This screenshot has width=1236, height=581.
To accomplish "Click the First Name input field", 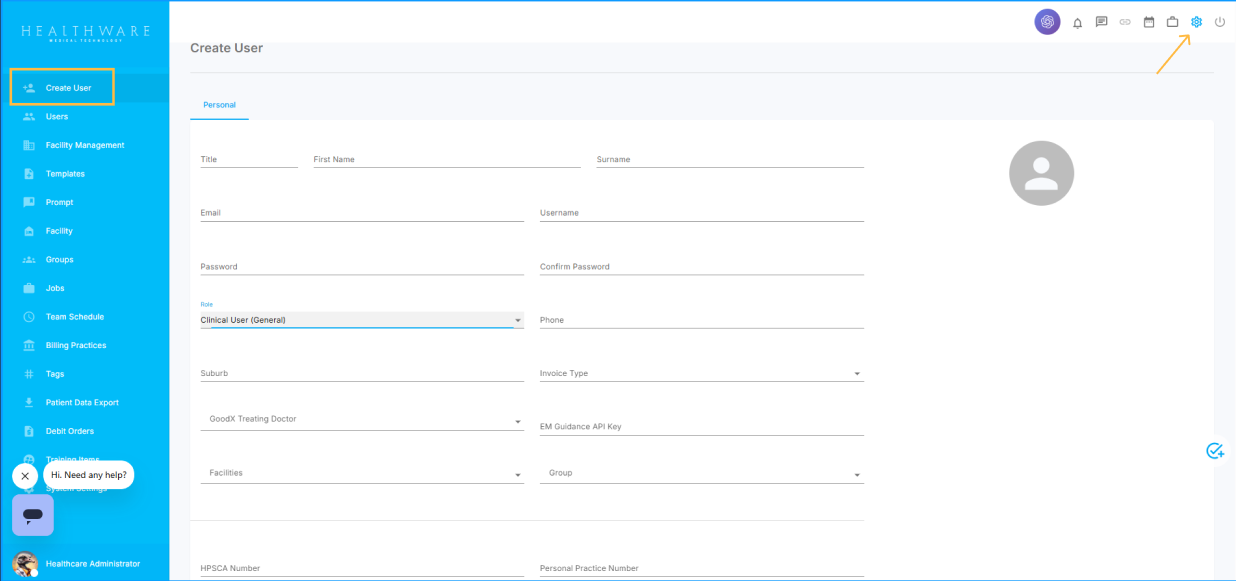I will 446,160.
